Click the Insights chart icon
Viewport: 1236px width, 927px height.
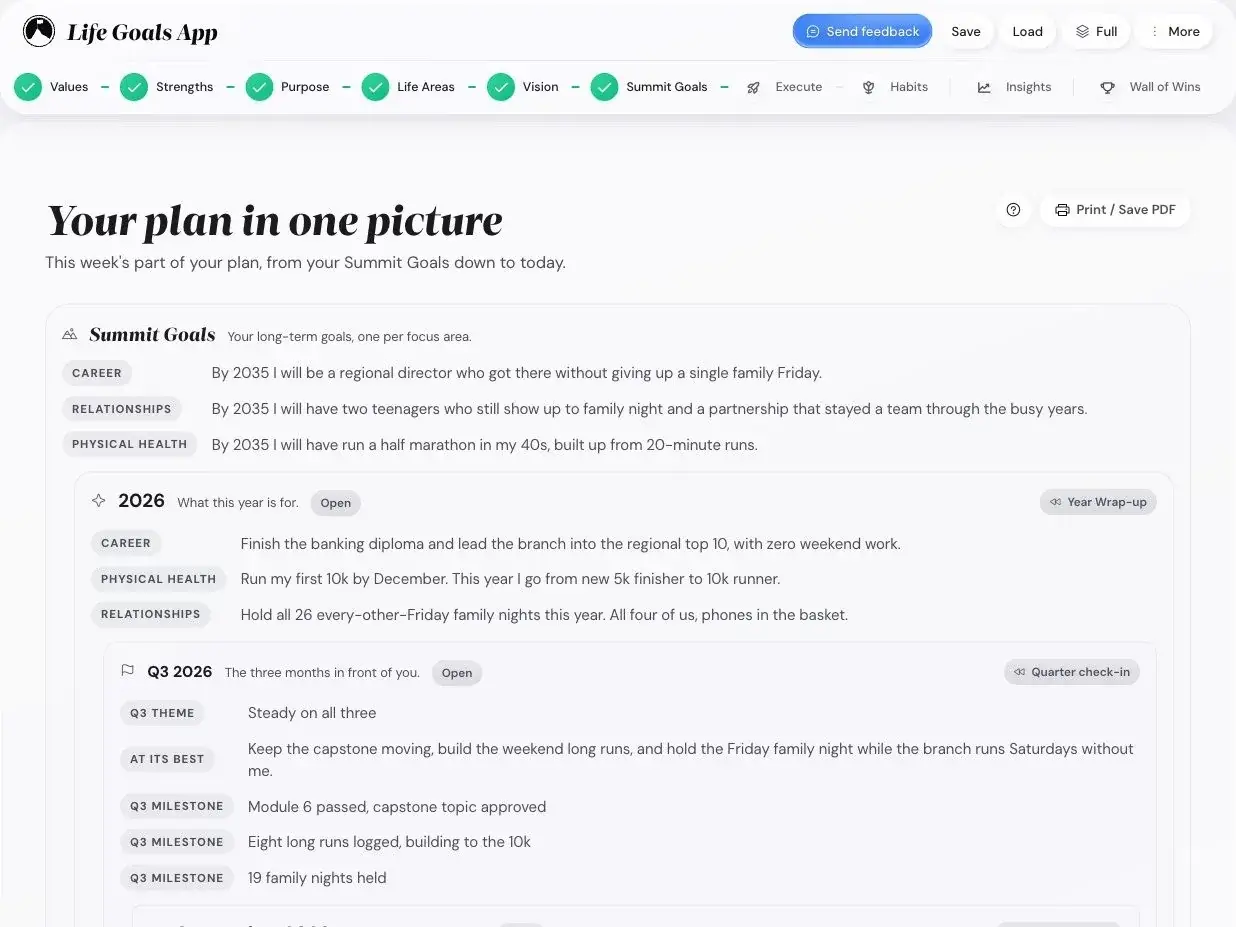[x=984, y=87]
